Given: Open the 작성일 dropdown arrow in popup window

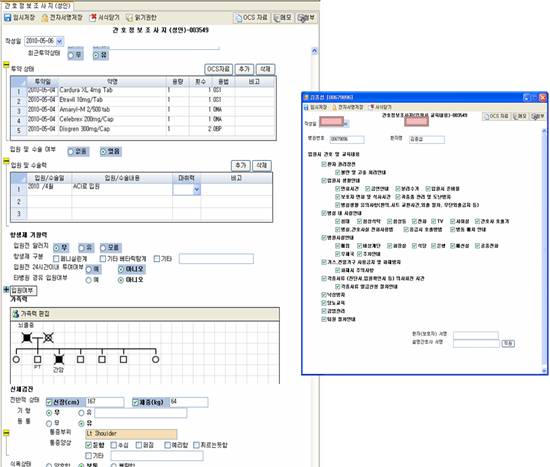Looking at the screenshot, I should coord(346,124).
